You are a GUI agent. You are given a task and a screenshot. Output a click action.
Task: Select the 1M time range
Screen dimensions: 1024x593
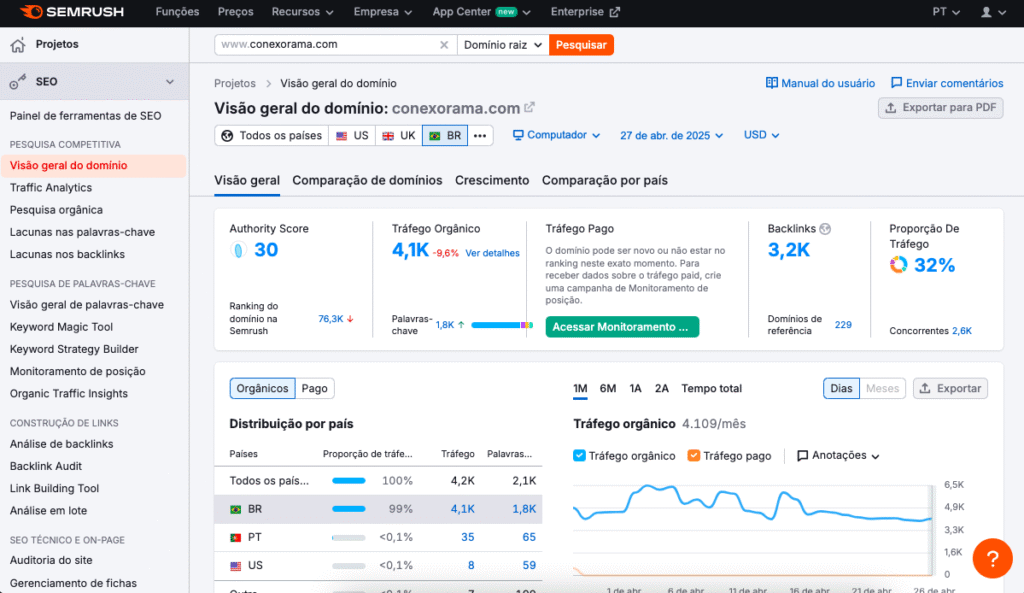pos(580,389)
